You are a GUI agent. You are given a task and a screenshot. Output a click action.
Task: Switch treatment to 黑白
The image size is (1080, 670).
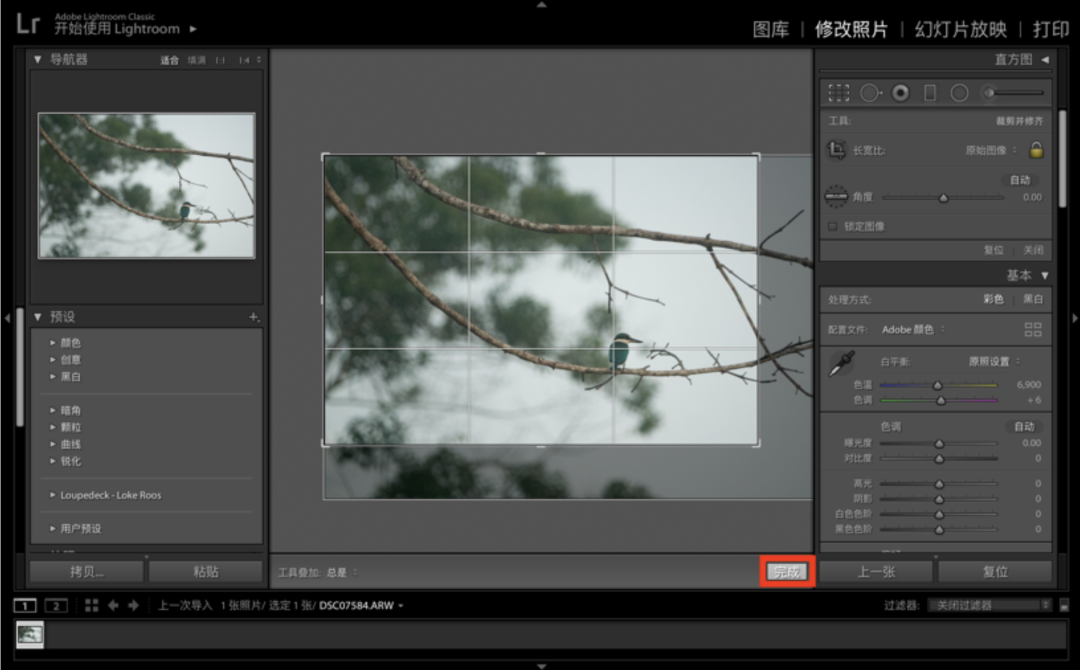tap(1033, 299)
